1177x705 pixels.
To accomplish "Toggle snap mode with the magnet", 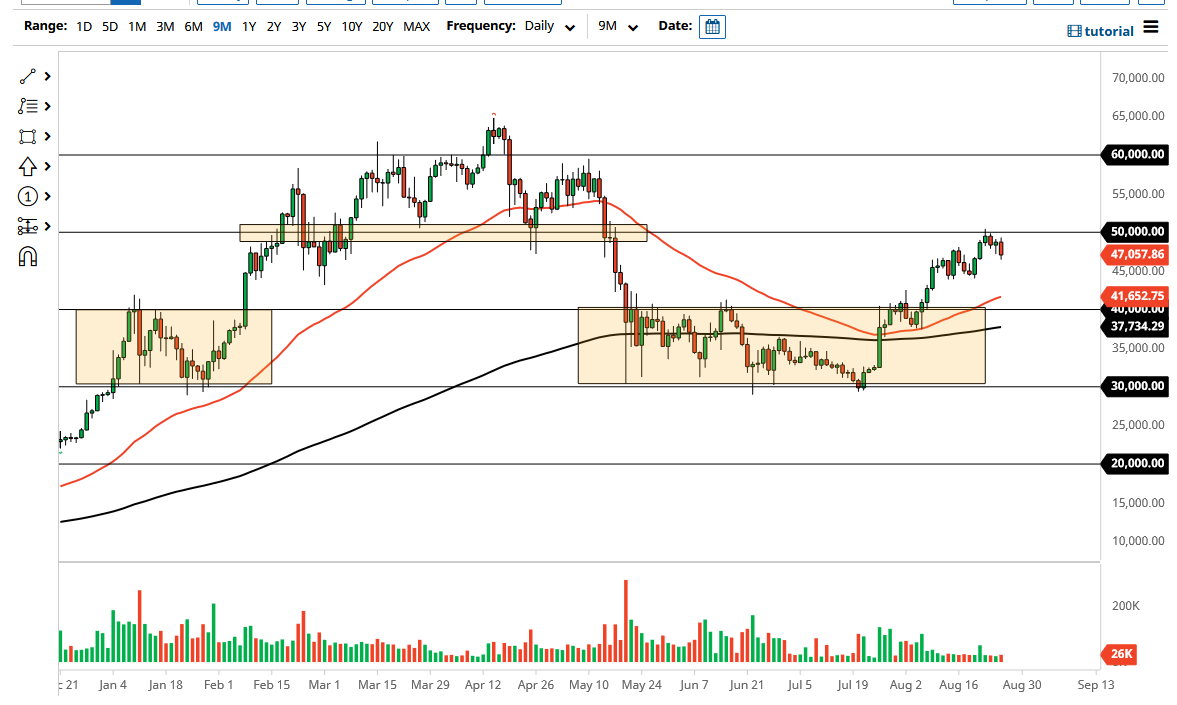I will (x=28, y=256).
